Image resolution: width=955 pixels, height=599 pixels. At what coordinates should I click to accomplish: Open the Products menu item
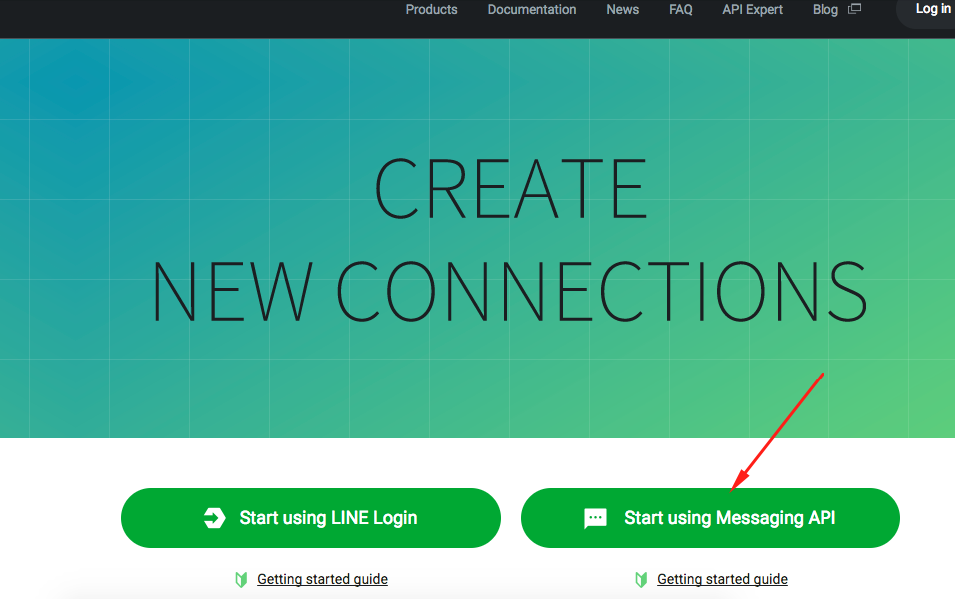pos(431,10)
